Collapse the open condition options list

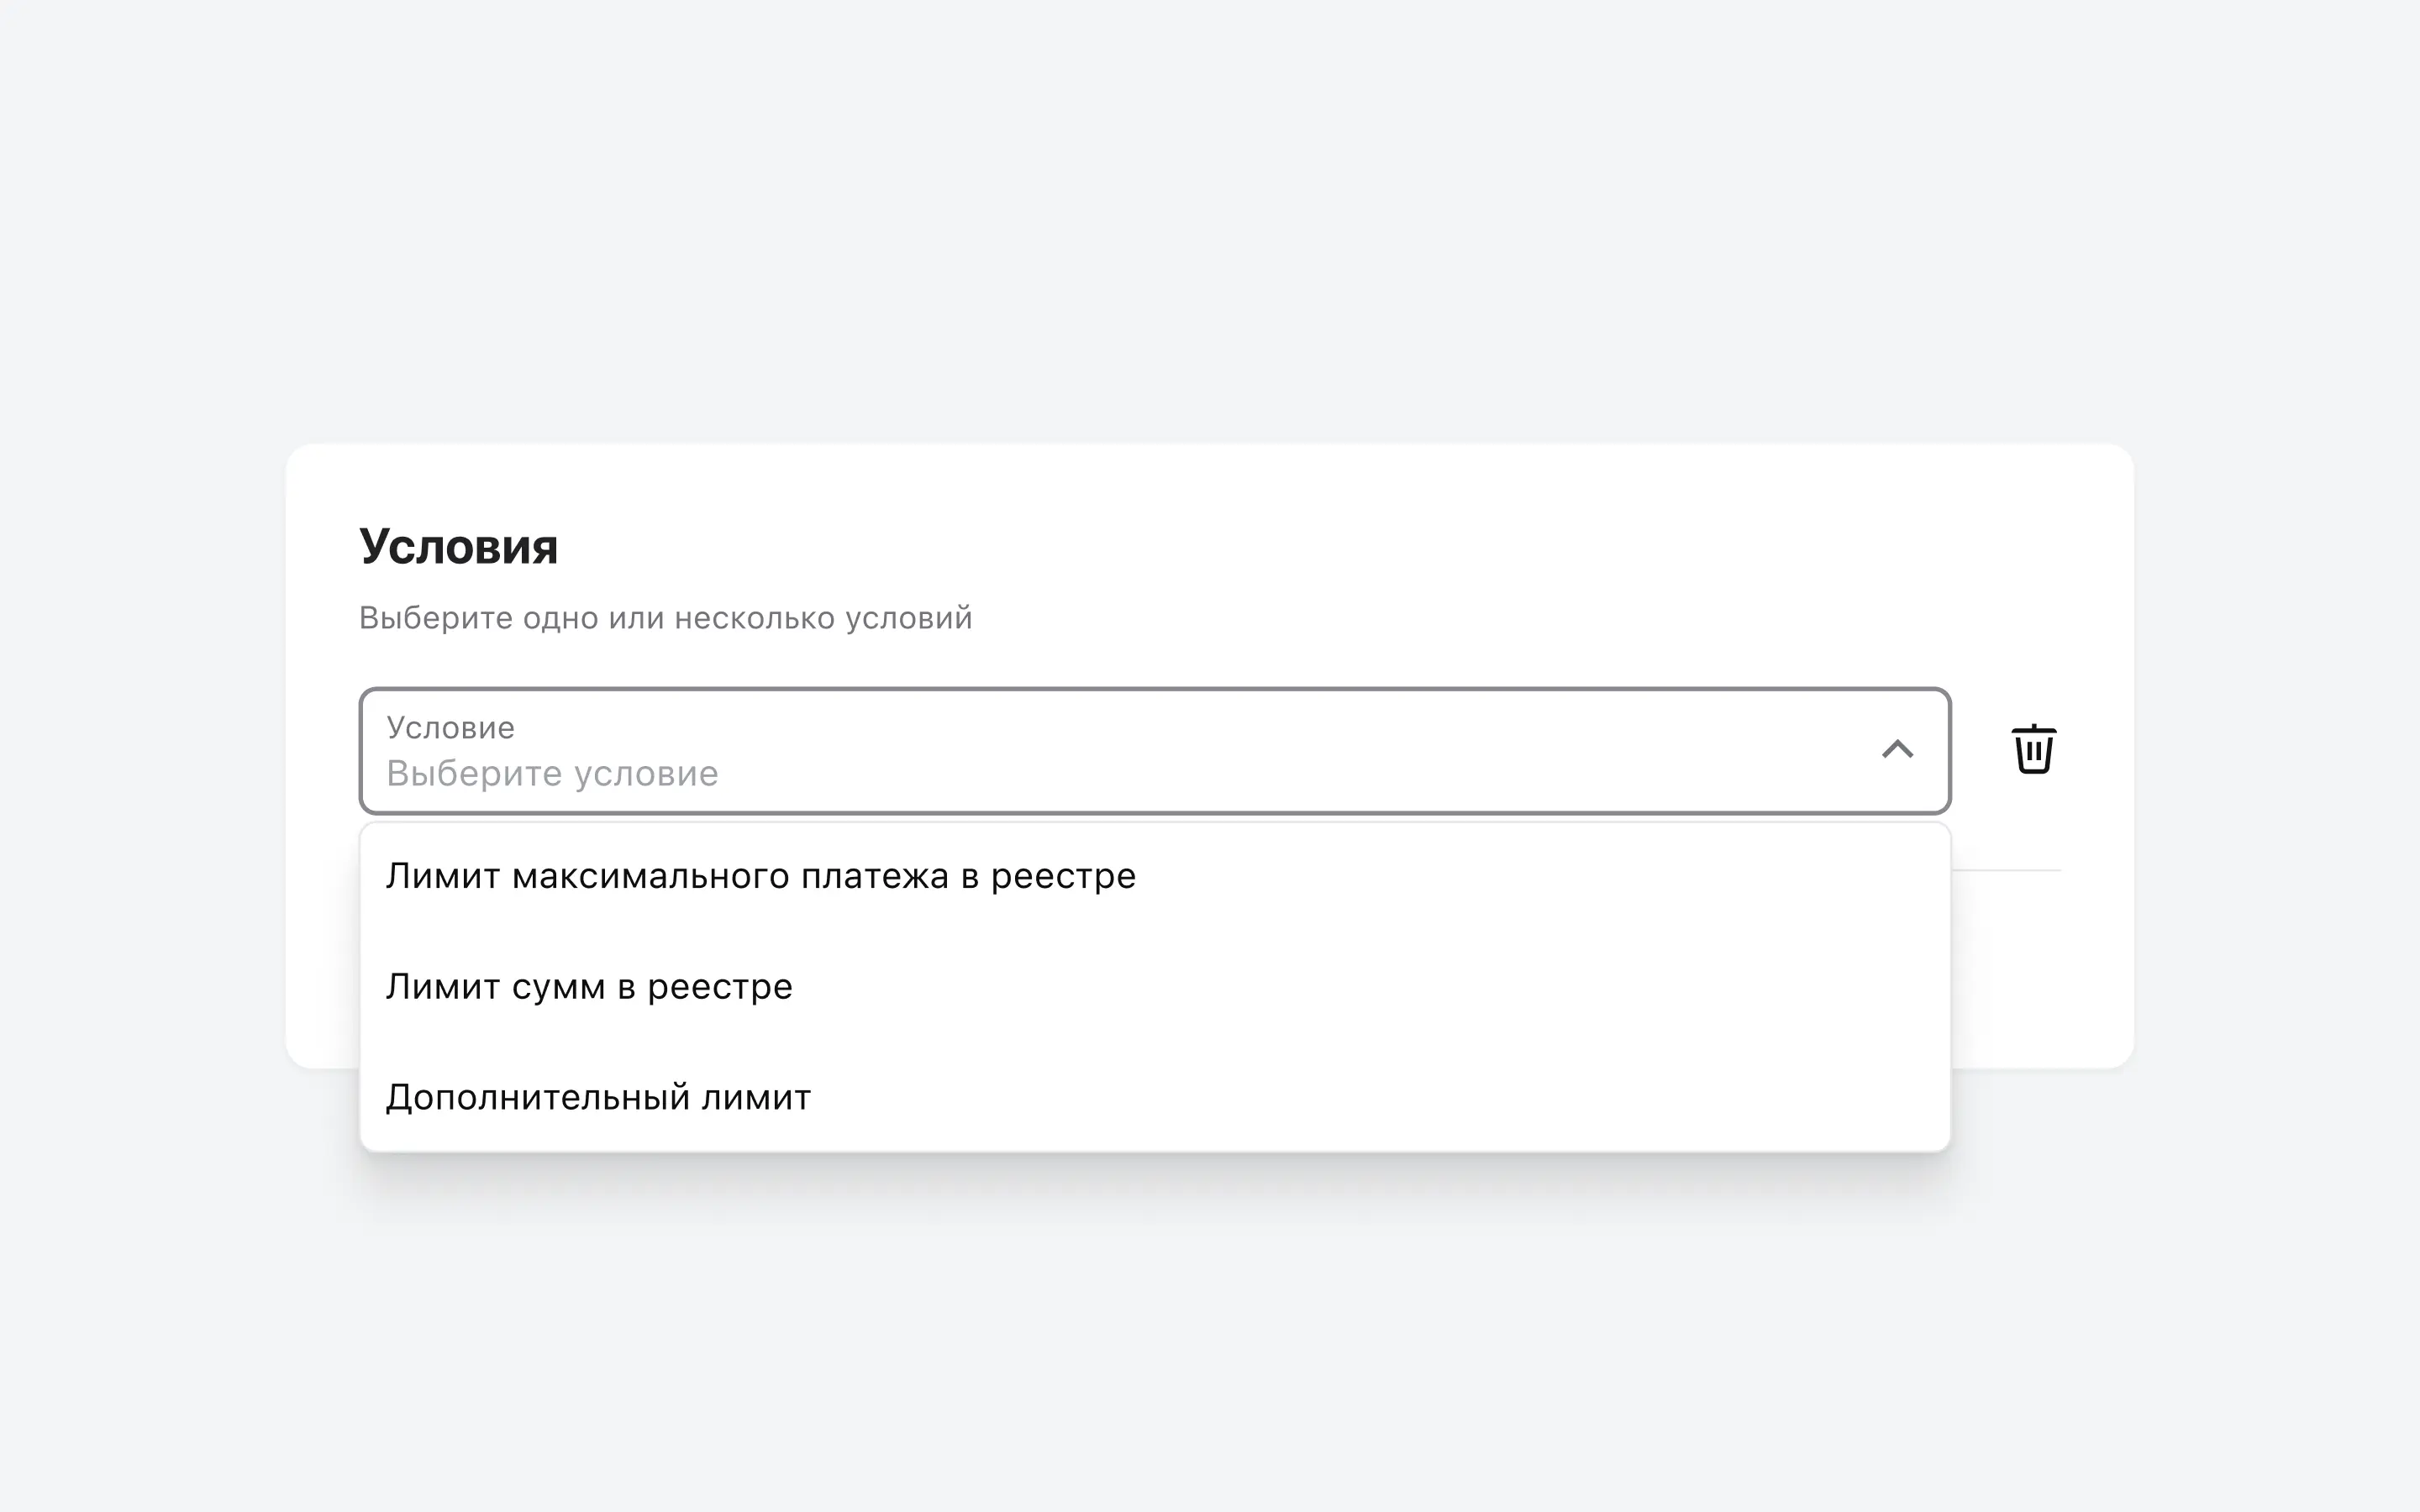pos(1897,750)
